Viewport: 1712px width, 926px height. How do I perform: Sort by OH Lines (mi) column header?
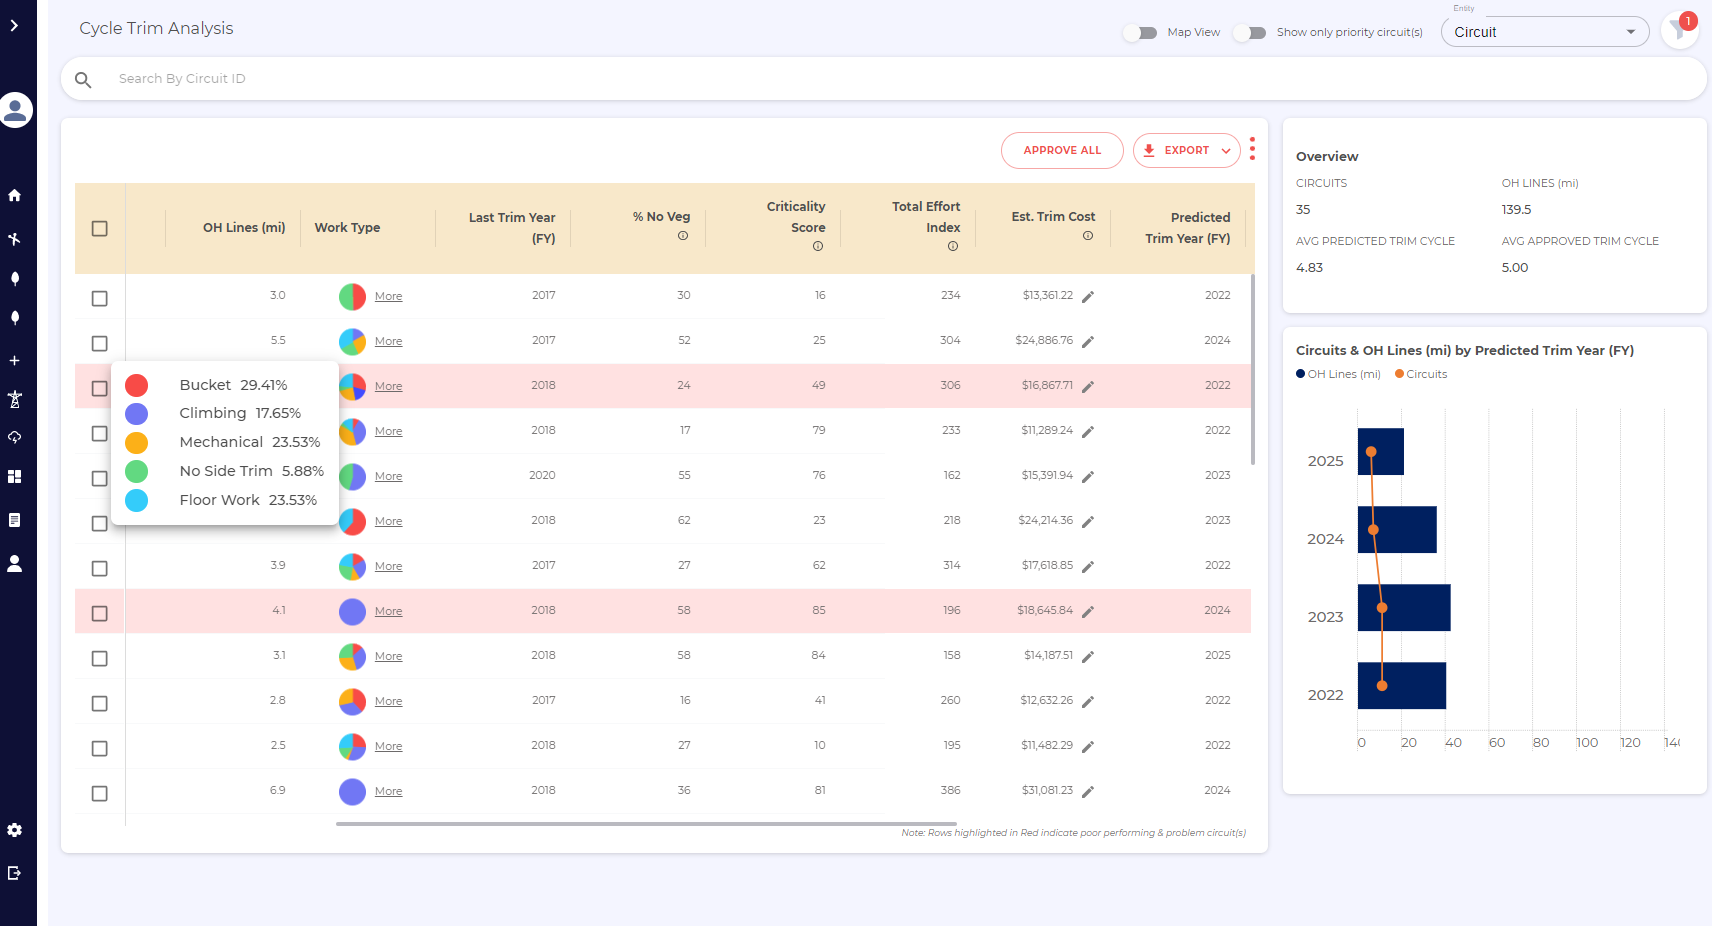pyautogui.click(x=244, y=228)
